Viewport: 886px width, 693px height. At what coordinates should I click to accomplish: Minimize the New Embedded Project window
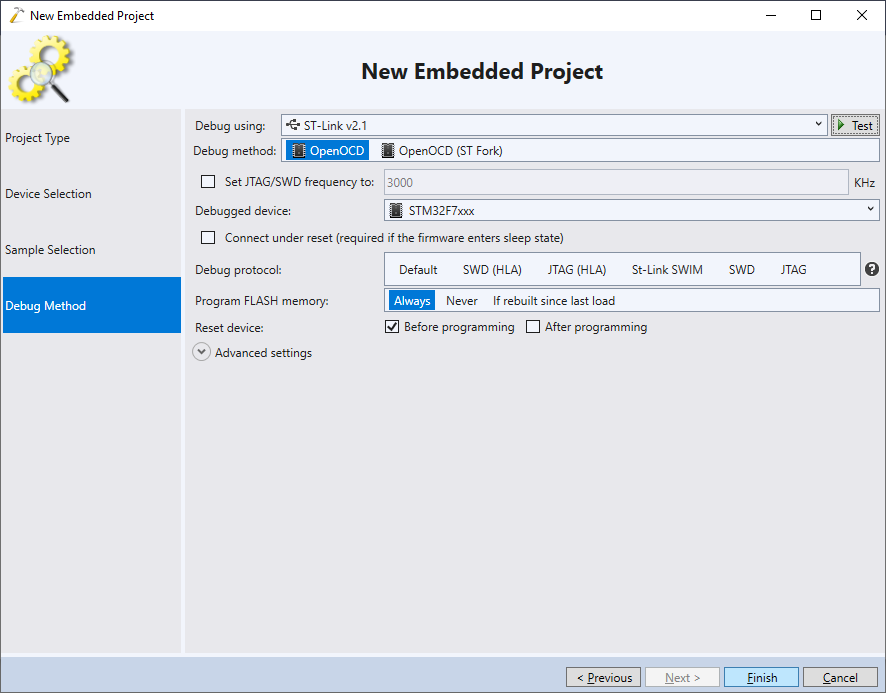(x=771, y=15)
